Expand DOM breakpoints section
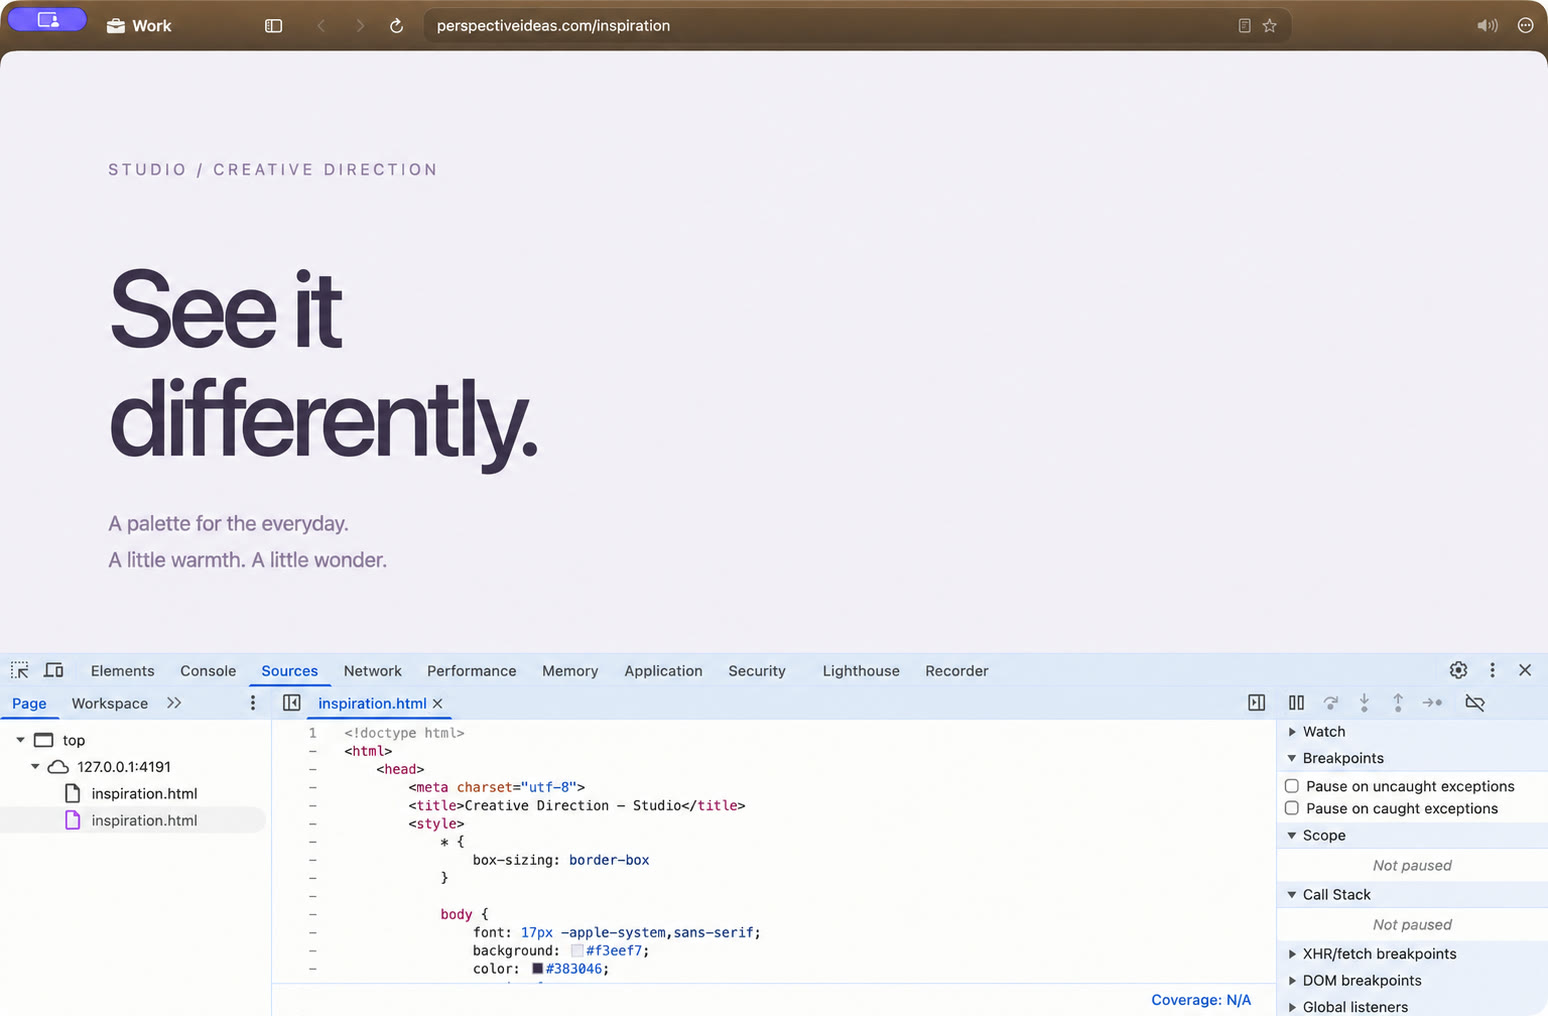1548x1016 pixels. (1292, 981)
